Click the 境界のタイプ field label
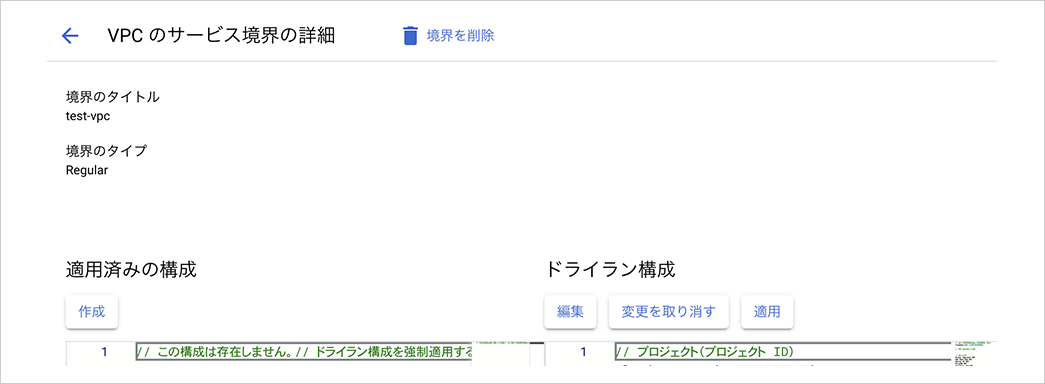This screenshot has width=1045, height=384. click(106, 151)
